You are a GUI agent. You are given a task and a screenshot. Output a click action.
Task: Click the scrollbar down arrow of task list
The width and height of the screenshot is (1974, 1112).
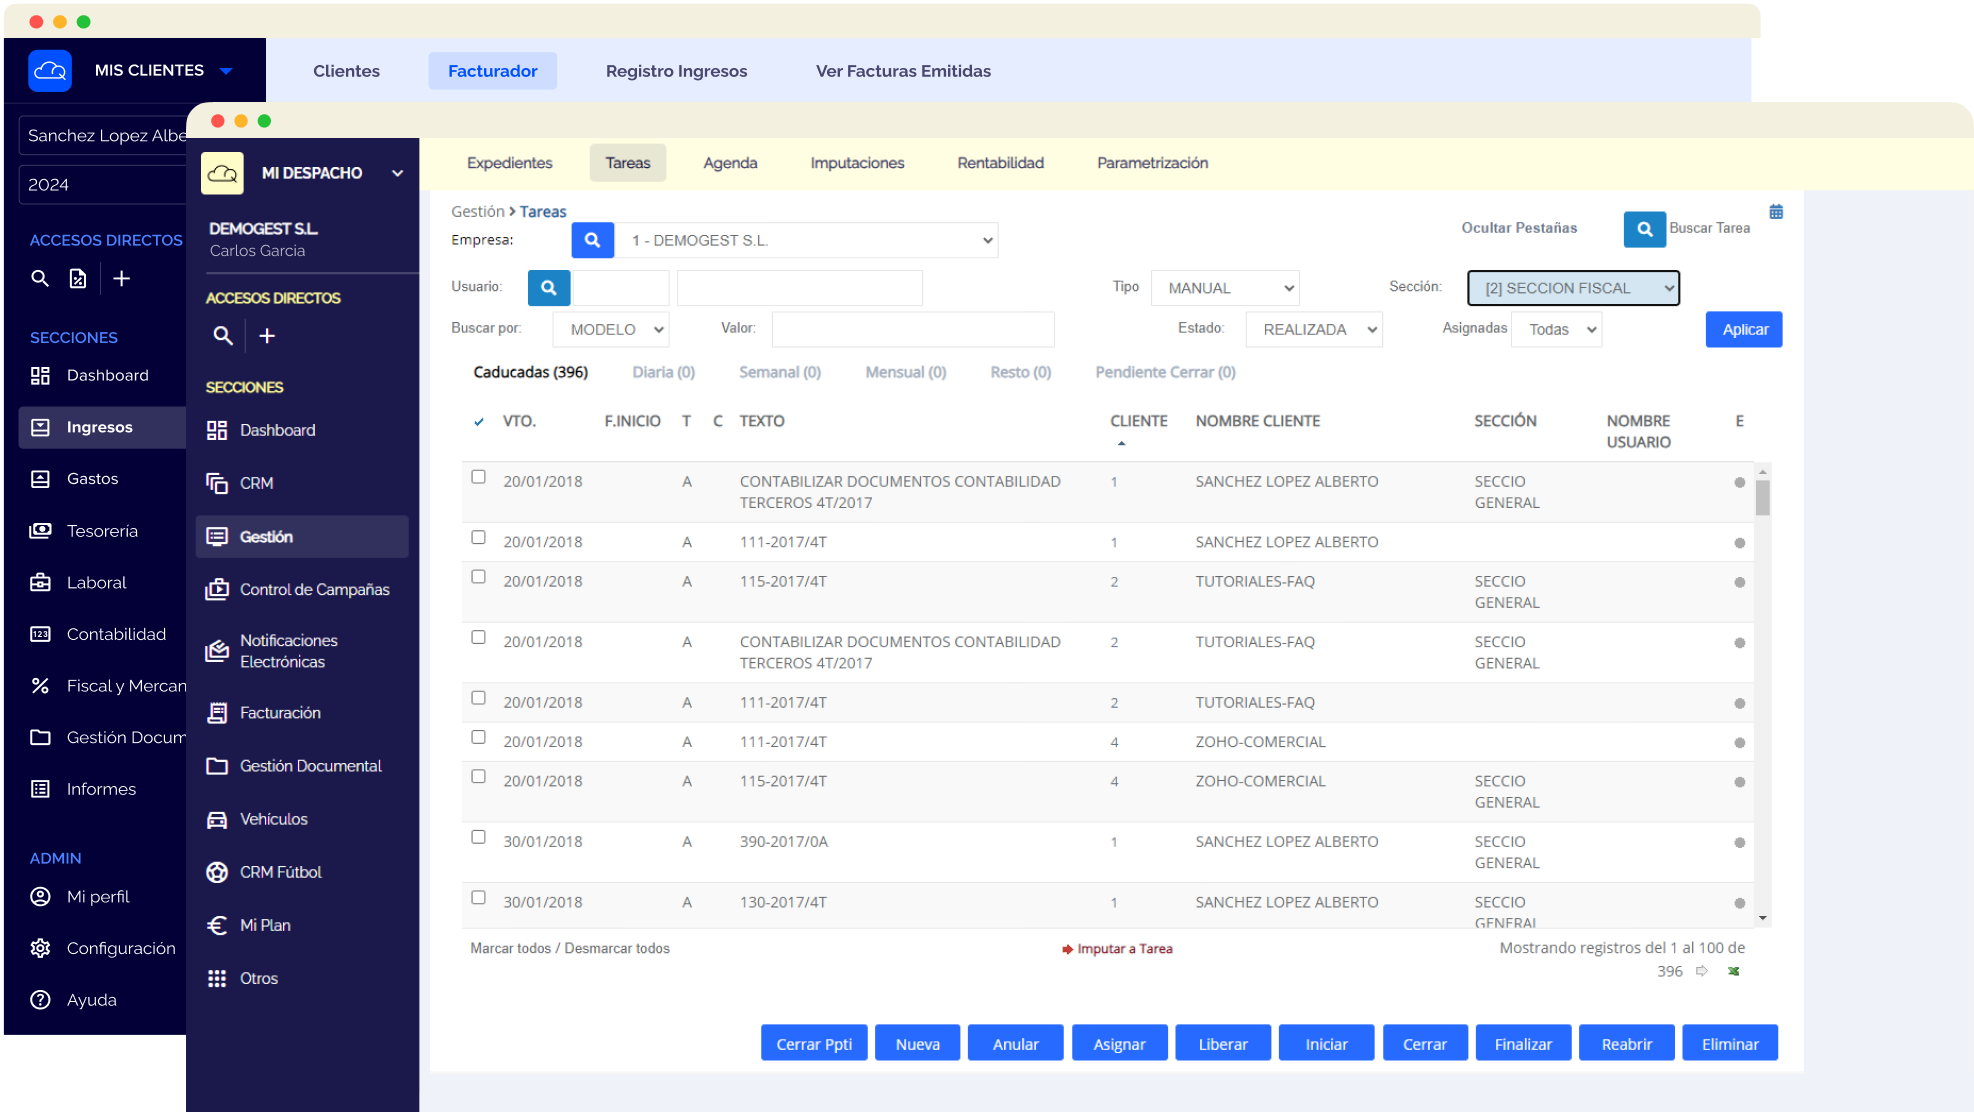point(1762,918)
